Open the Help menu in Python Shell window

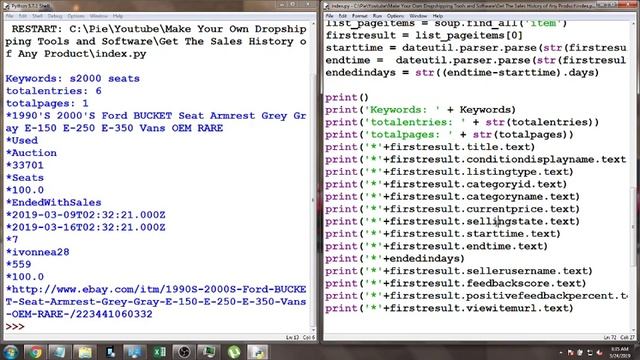[x=118, y=16]
